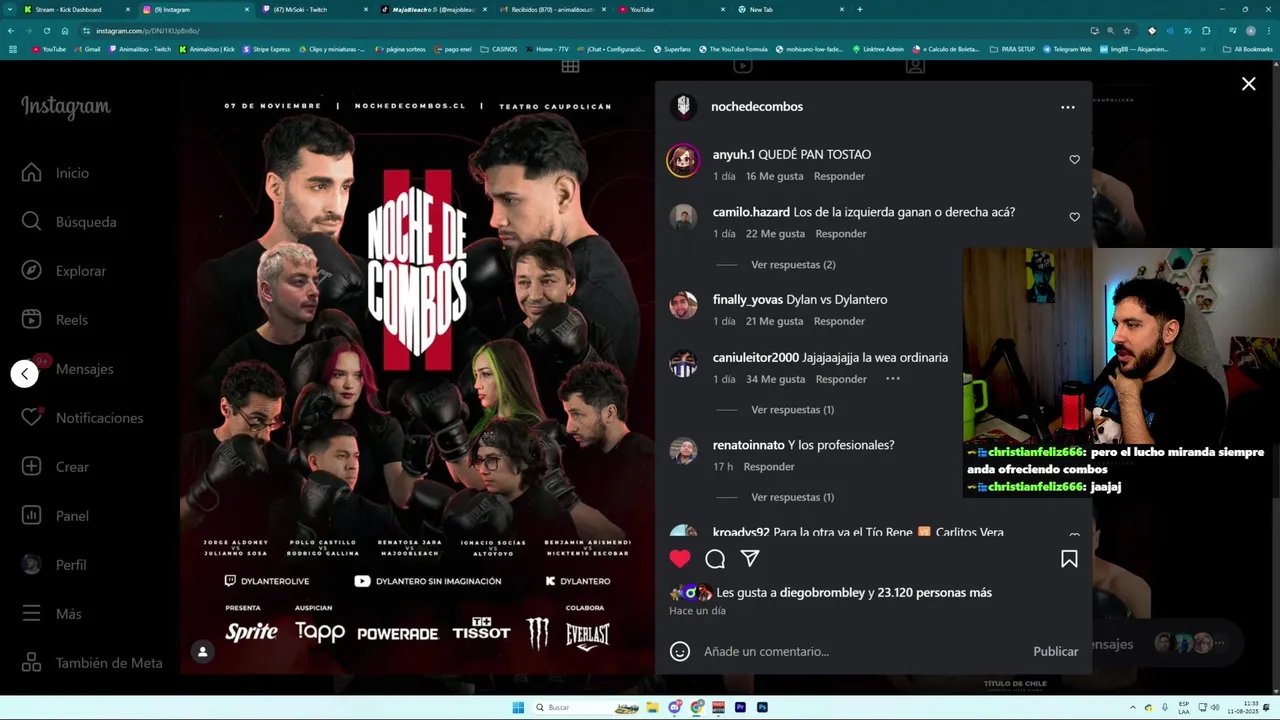Expand camilo.hazard's replies (2)
The image size is (1280, 720).
click(793, 265)
